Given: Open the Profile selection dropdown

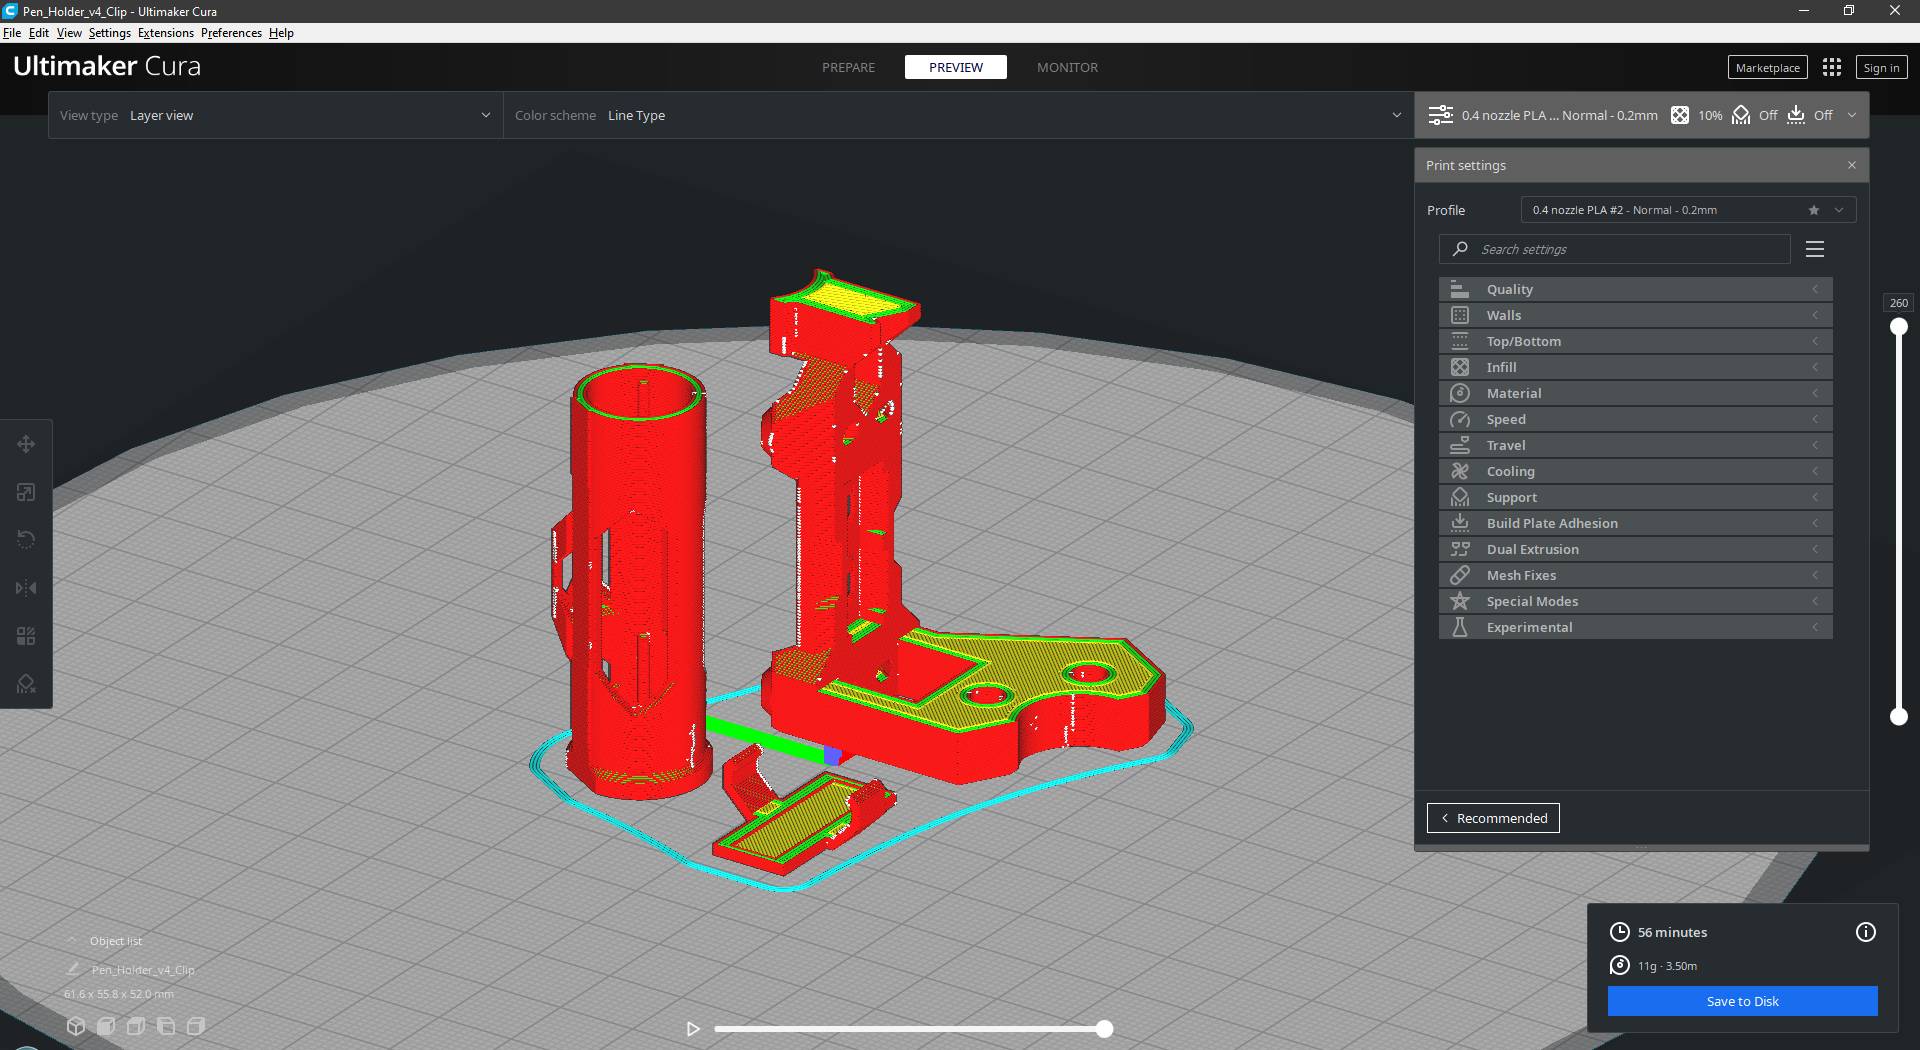Looking at the screenshot, I should click(x=1688, y=210).
